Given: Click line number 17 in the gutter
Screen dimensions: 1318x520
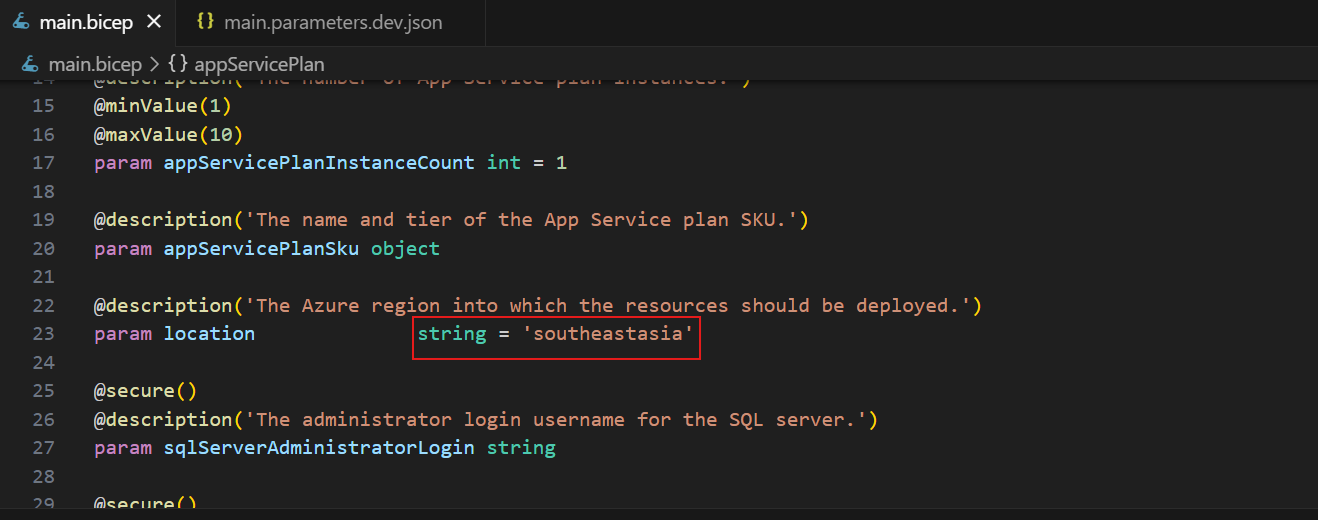Looking at the screenshot, I should [x=44, y=162].
